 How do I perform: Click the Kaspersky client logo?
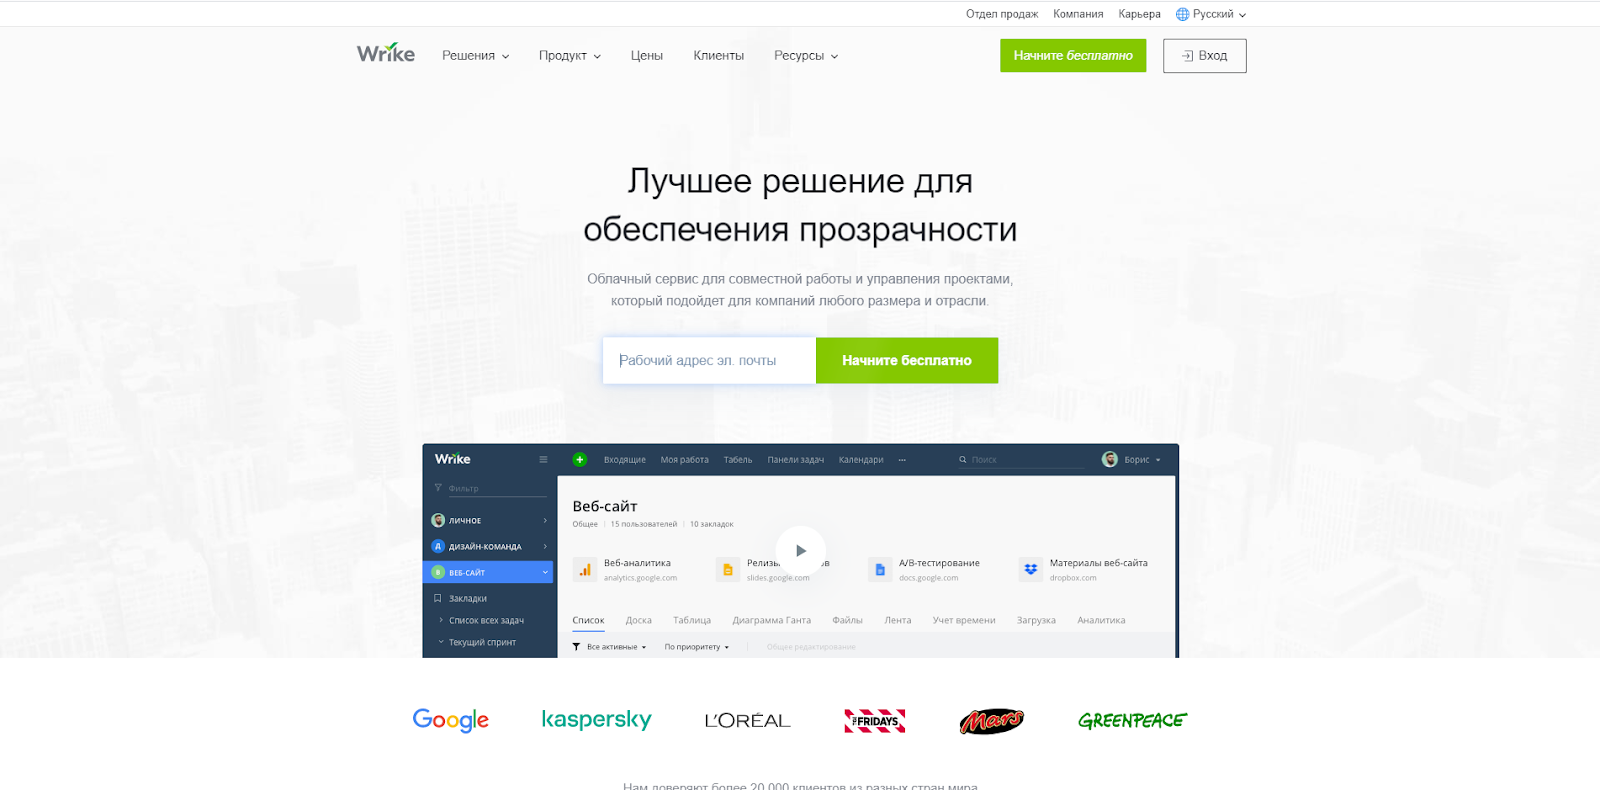[x=596, y=720]
